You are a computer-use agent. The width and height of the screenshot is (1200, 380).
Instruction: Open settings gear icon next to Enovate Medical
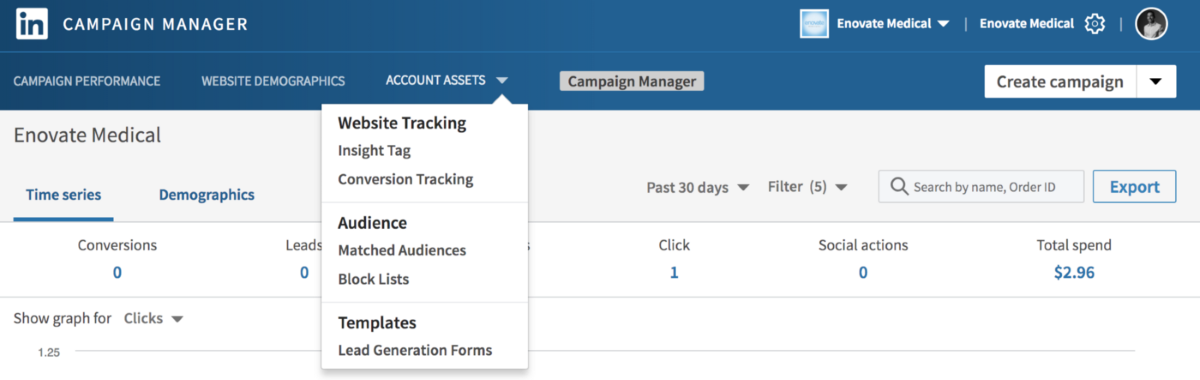point(1095,24)
